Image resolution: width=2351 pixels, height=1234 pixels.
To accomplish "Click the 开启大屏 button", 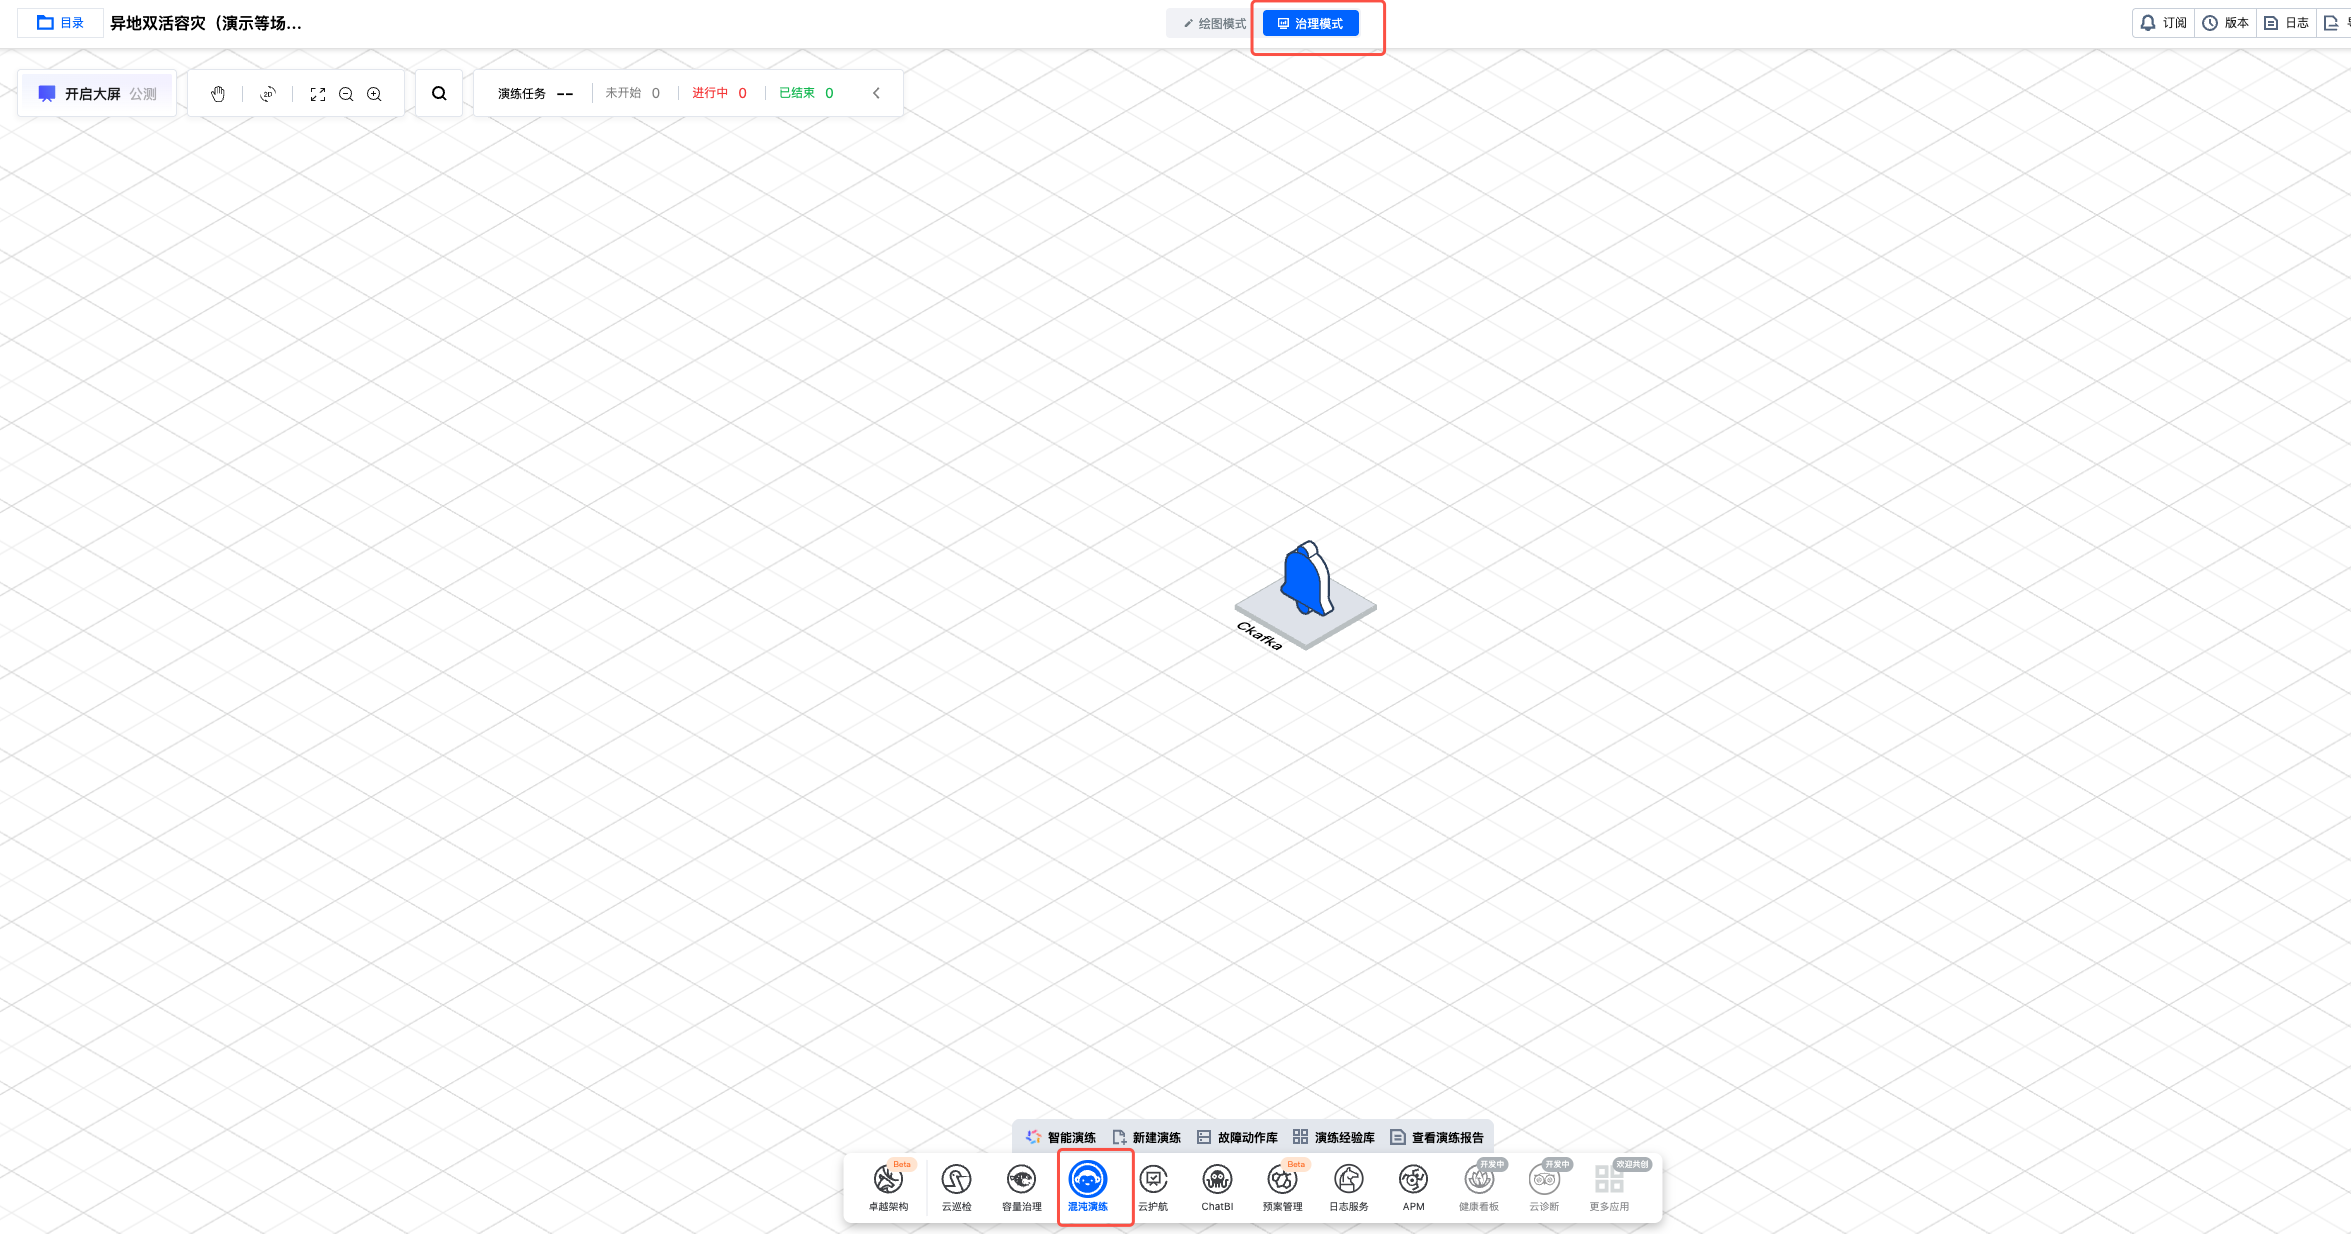I will [96, 94].
